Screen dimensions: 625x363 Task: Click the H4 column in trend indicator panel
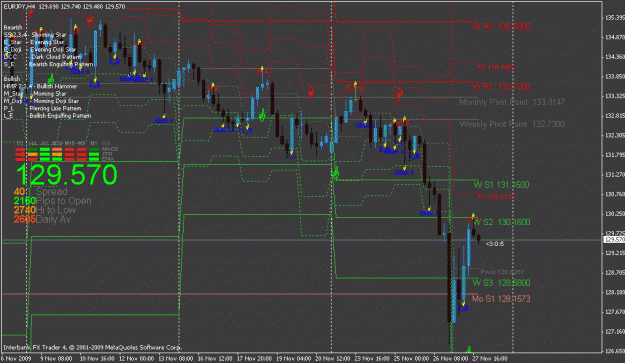(x=33, y=143)
